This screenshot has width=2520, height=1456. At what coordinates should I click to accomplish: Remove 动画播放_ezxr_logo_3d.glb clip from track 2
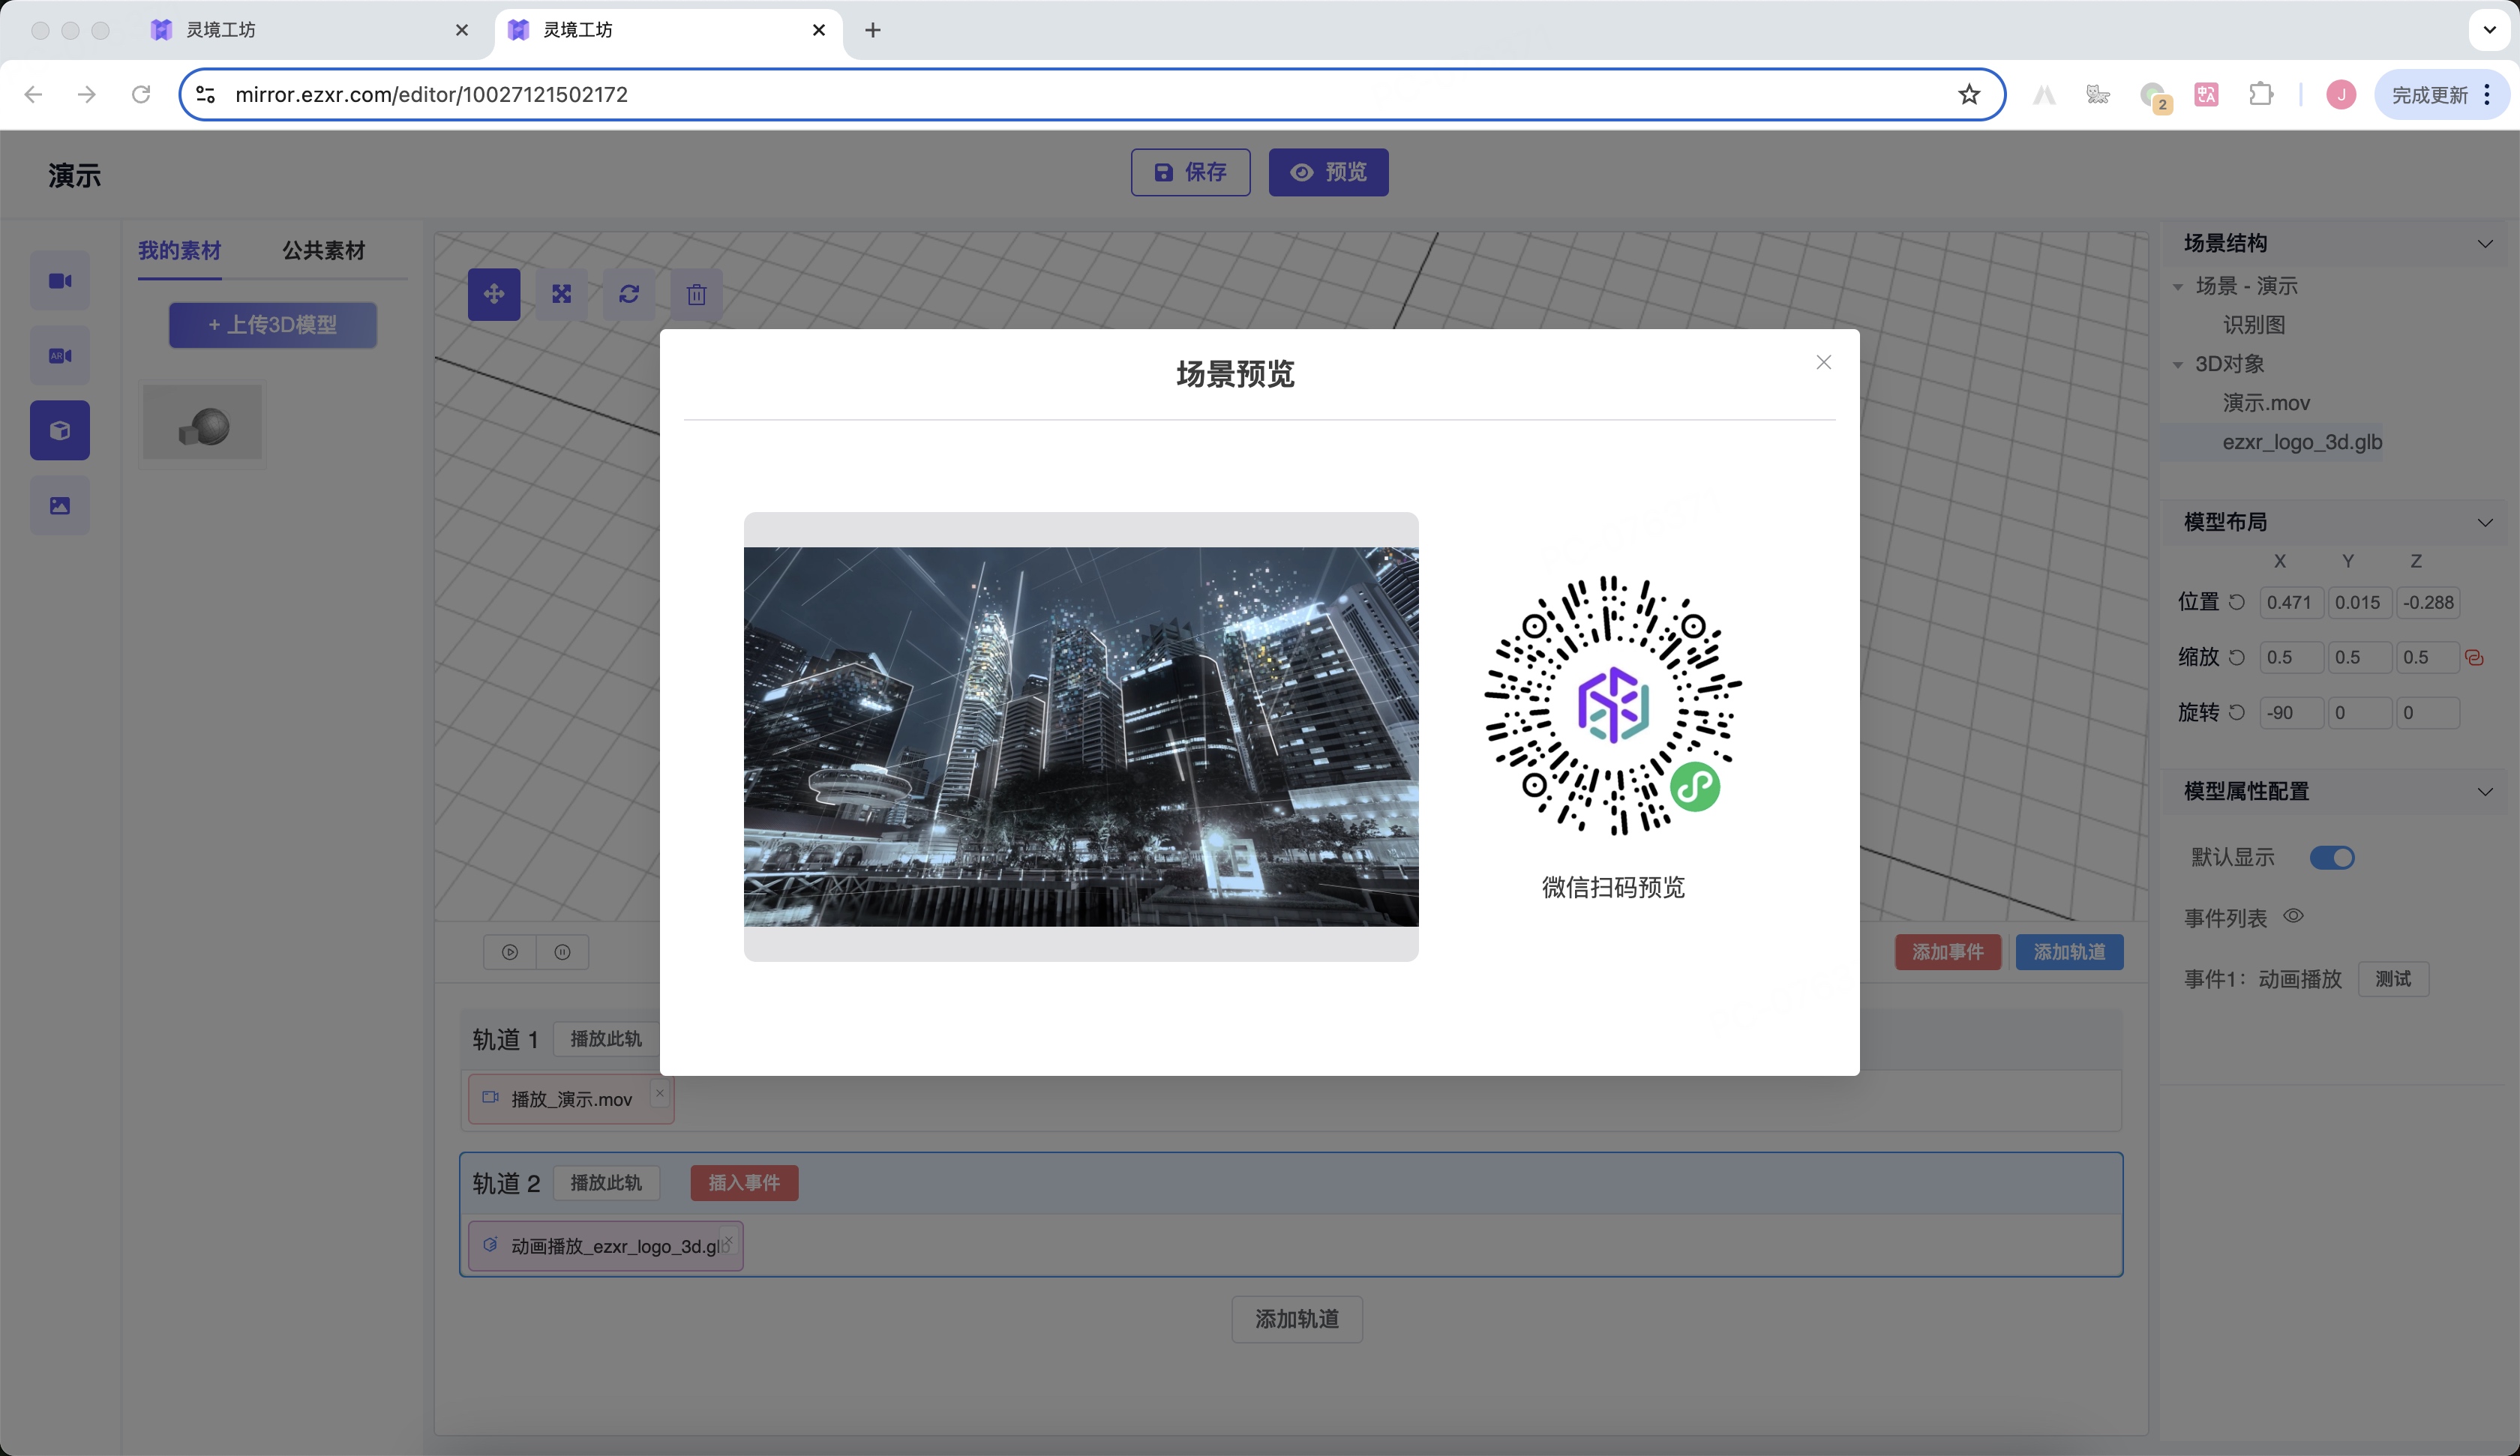728,1240
